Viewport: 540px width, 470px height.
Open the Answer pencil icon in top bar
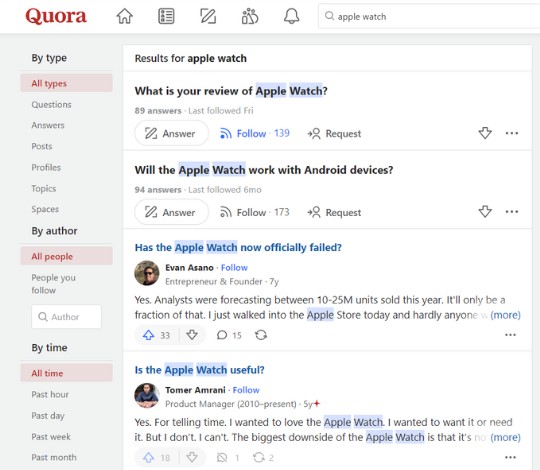click(x=208, y=16)
